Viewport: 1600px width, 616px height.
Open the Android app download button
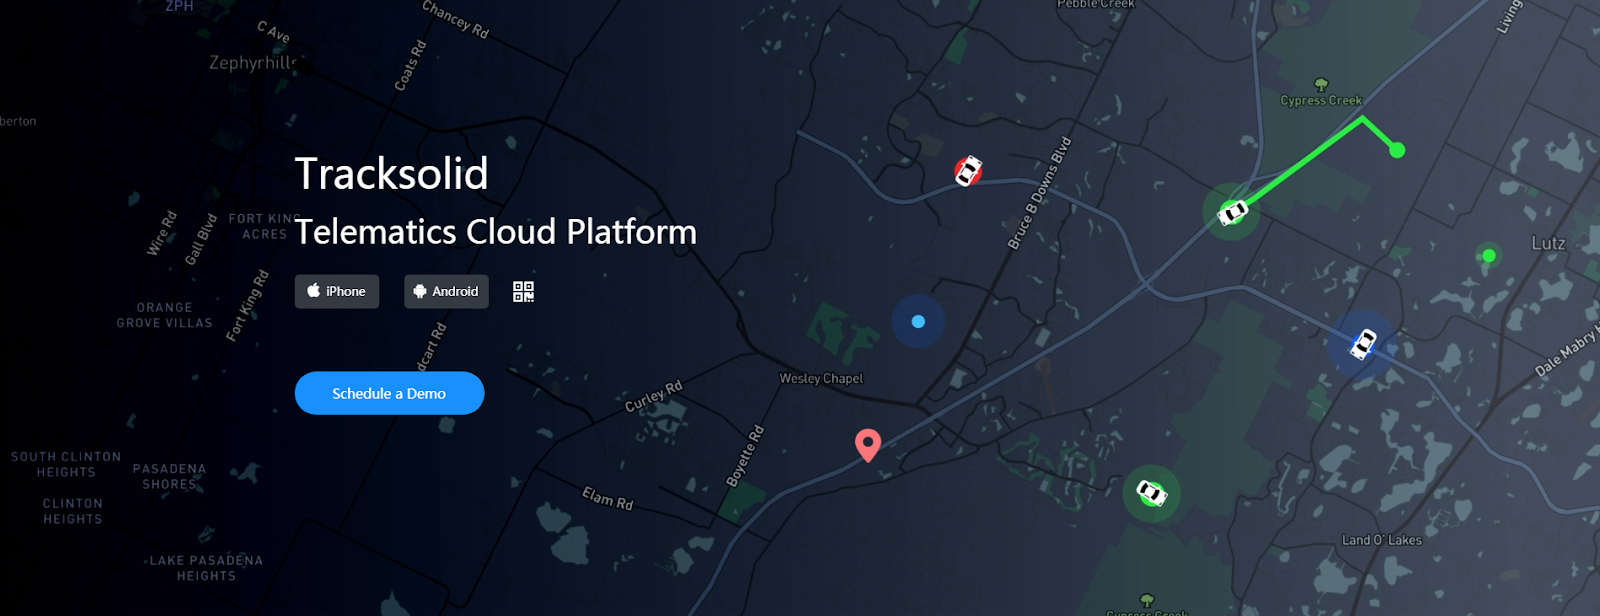coord(446,291)
